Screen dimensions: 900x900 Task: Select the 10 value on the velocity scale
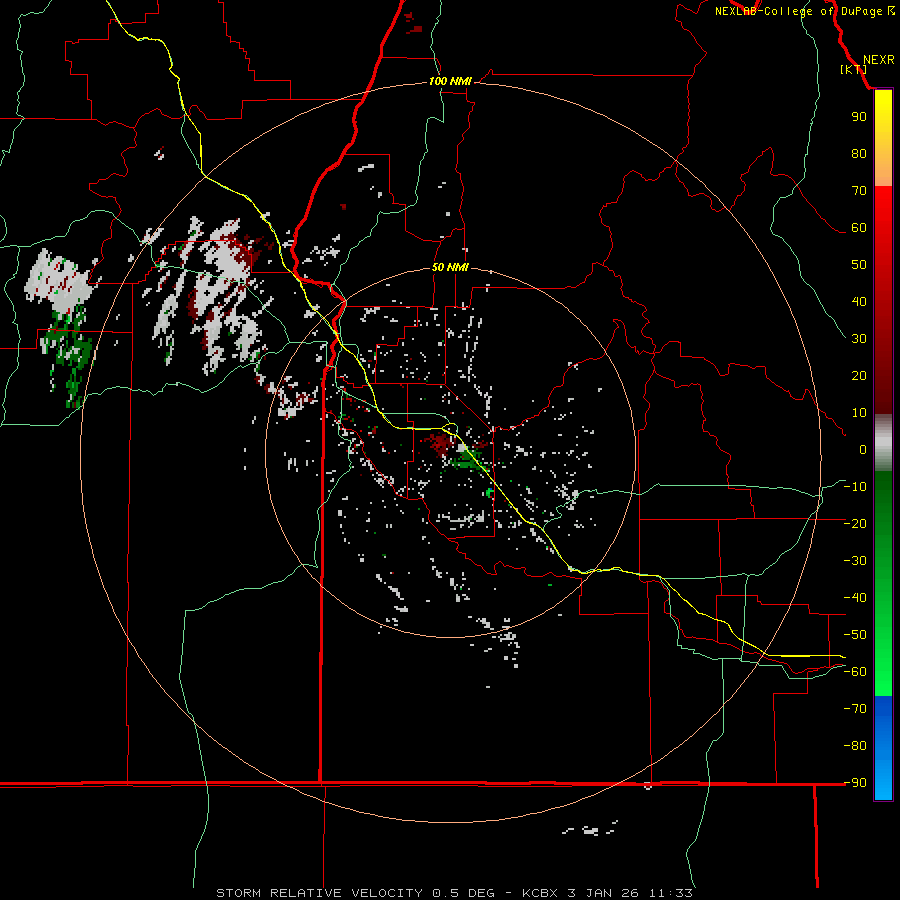coord(859,413)
